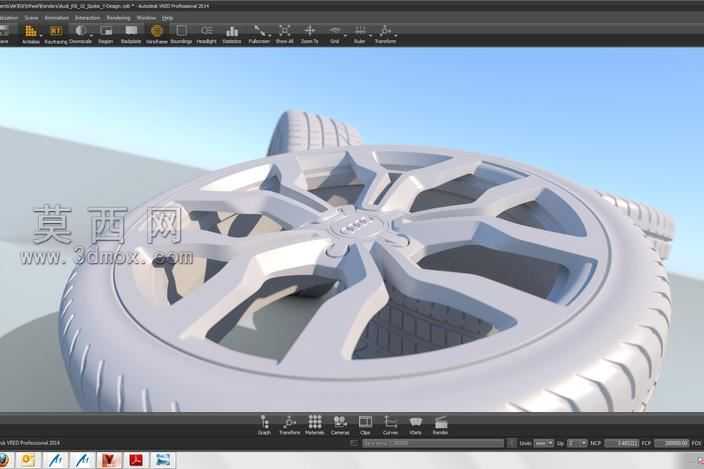Toggle Raytracing mode on toolbar
Screen dimensions: 704x469
[x=56, y=34]
